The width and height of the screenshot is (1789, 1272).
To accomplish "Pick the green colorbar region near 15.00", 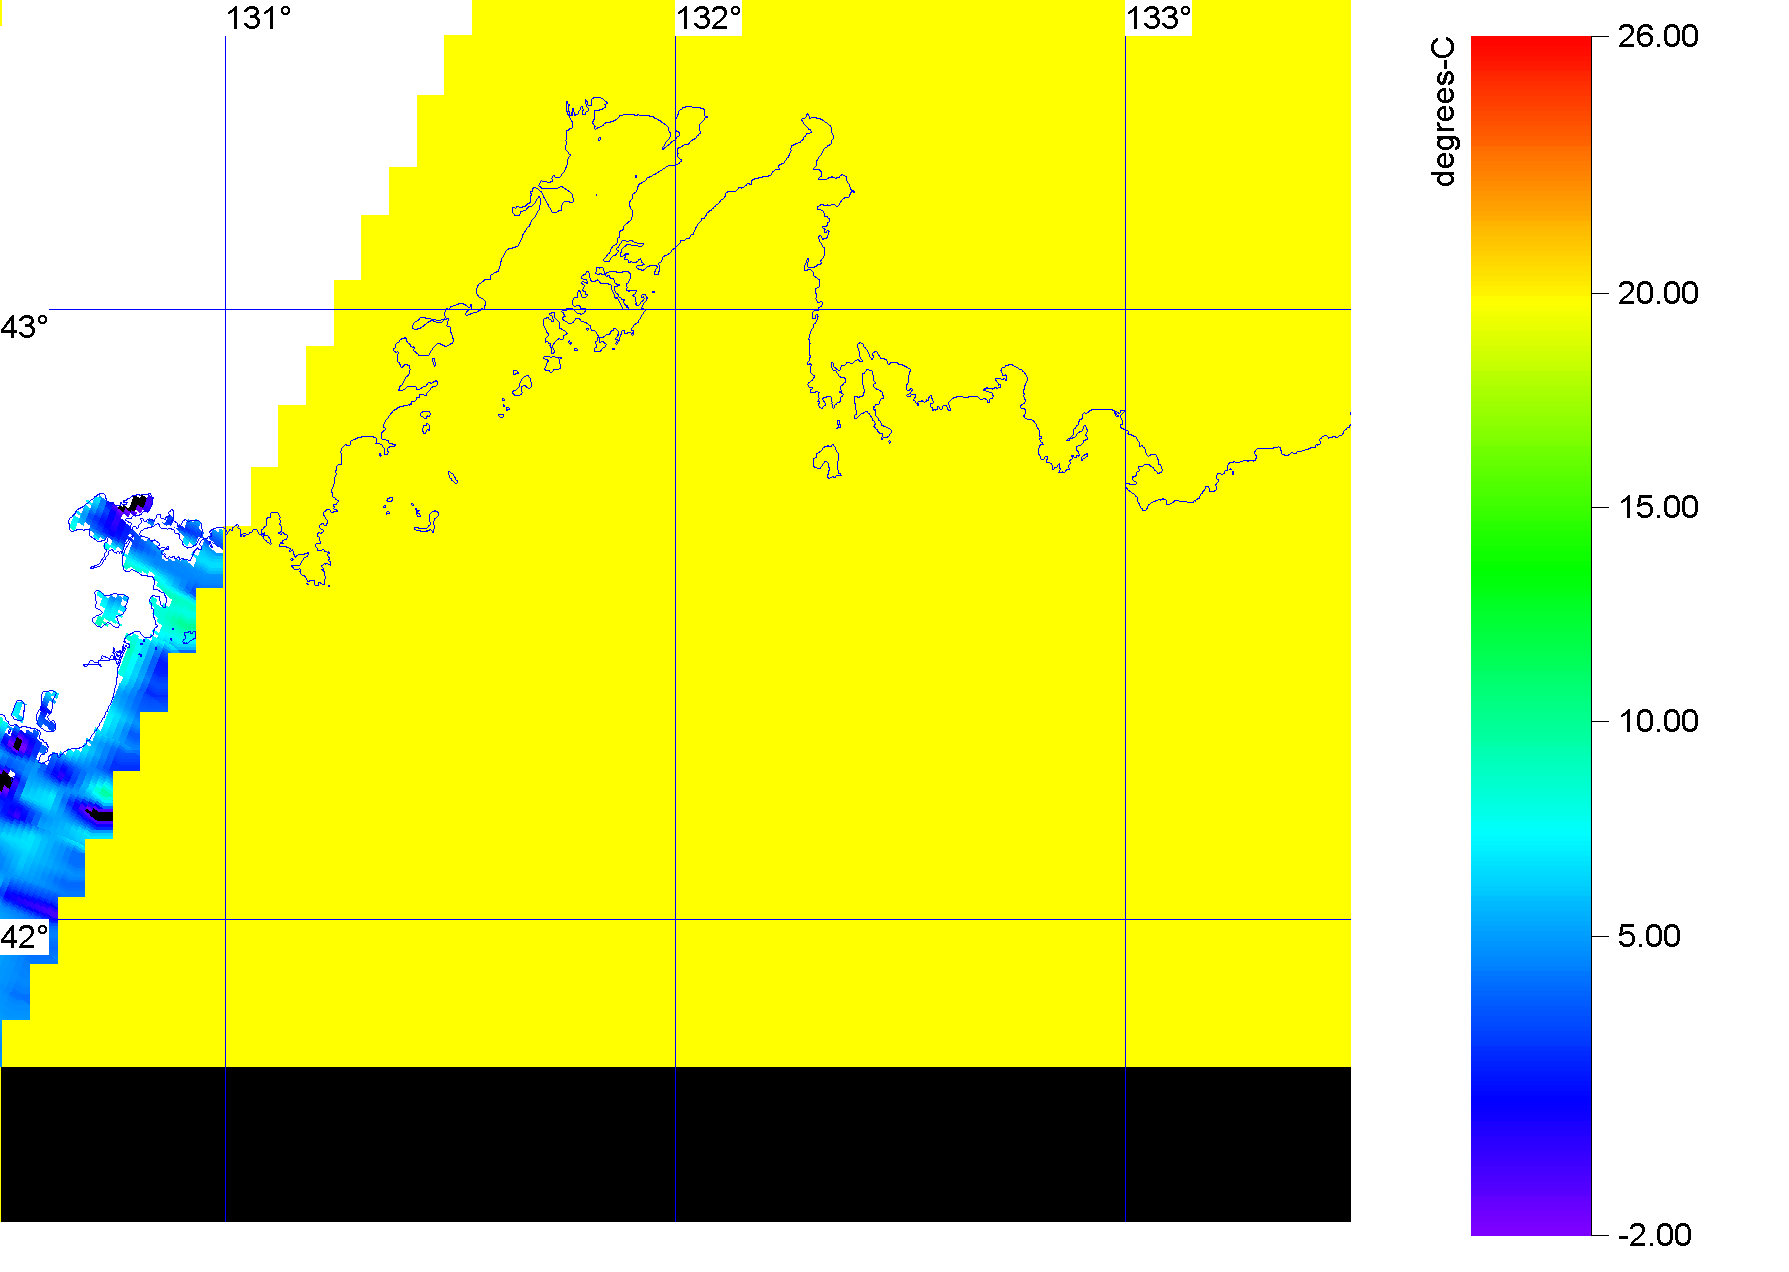I will [x=1531, y=507].
